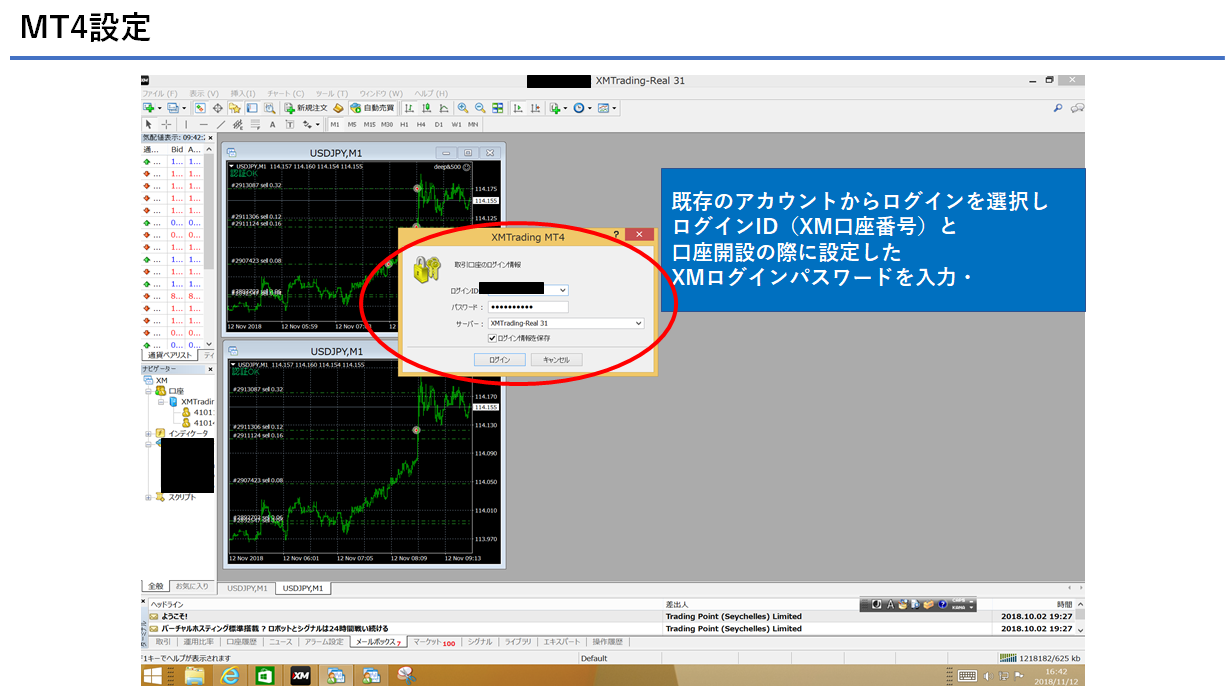Open Internet Explorer from the taskbar

[230, 676]
